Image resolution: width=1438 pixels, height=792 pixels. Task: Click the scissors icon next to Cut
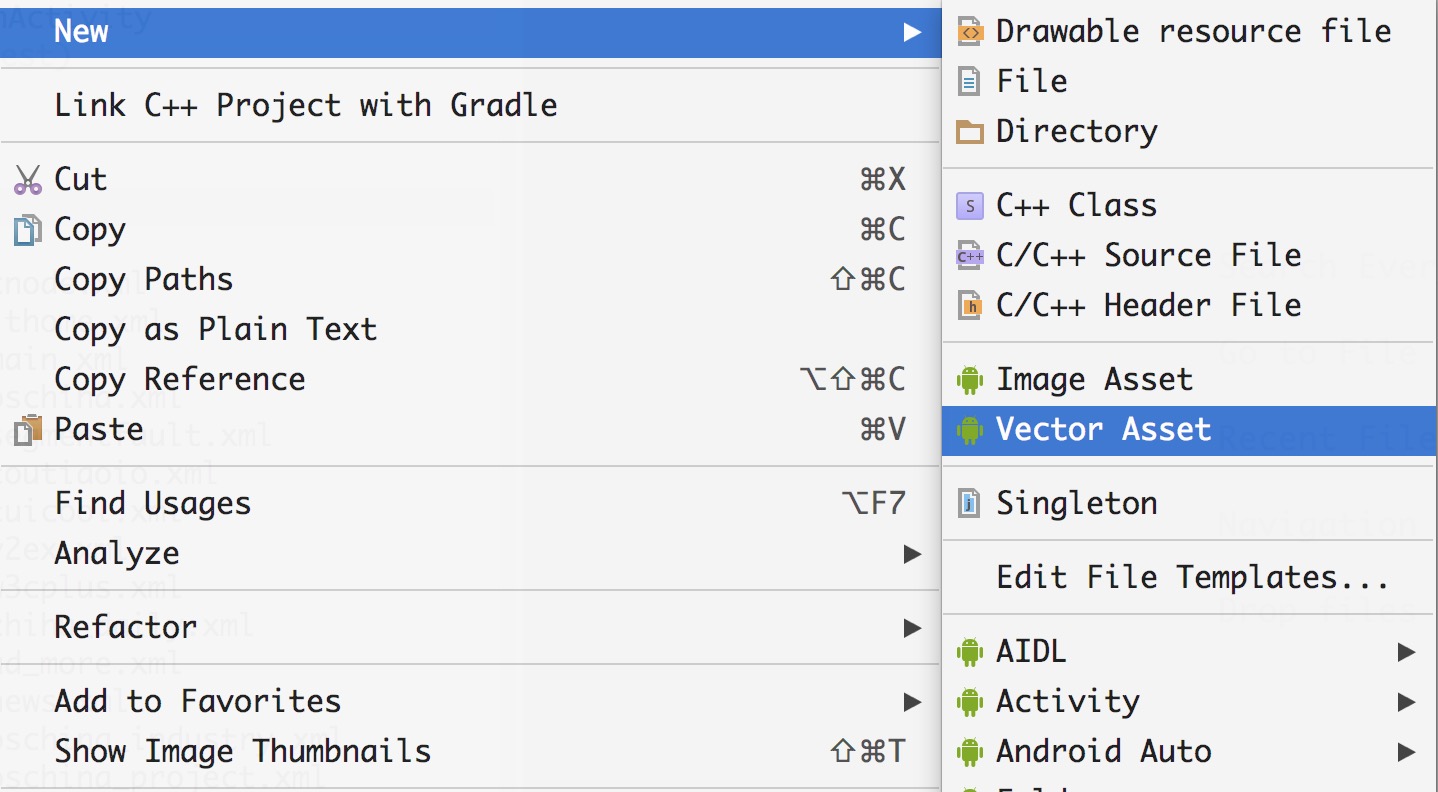point(28,180)
